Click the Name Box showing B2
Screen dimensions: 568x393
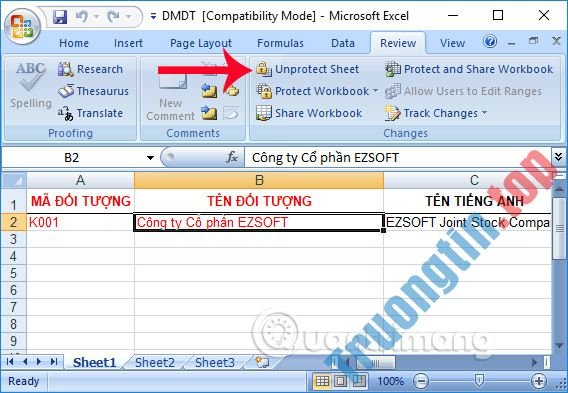point(72,158)
